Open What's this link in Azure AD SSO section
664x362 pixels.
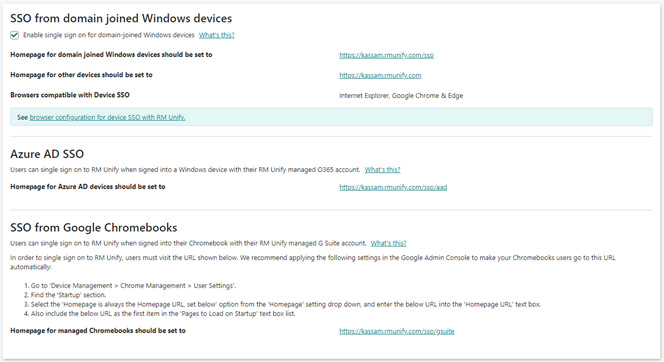[382, 170]
